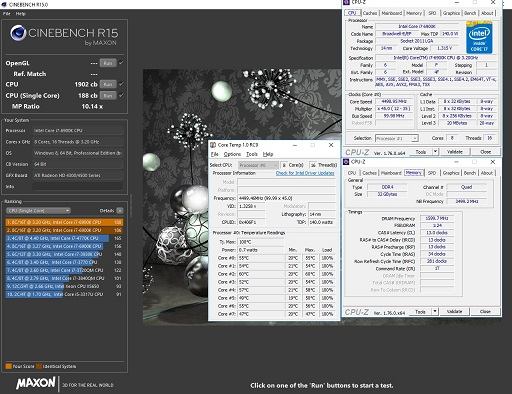Image resolution: width=512 pixels, height=394 pixels.
Task: Open the Help menu in Cinebench
Action: pyautogui.click(x=20, y=14)
